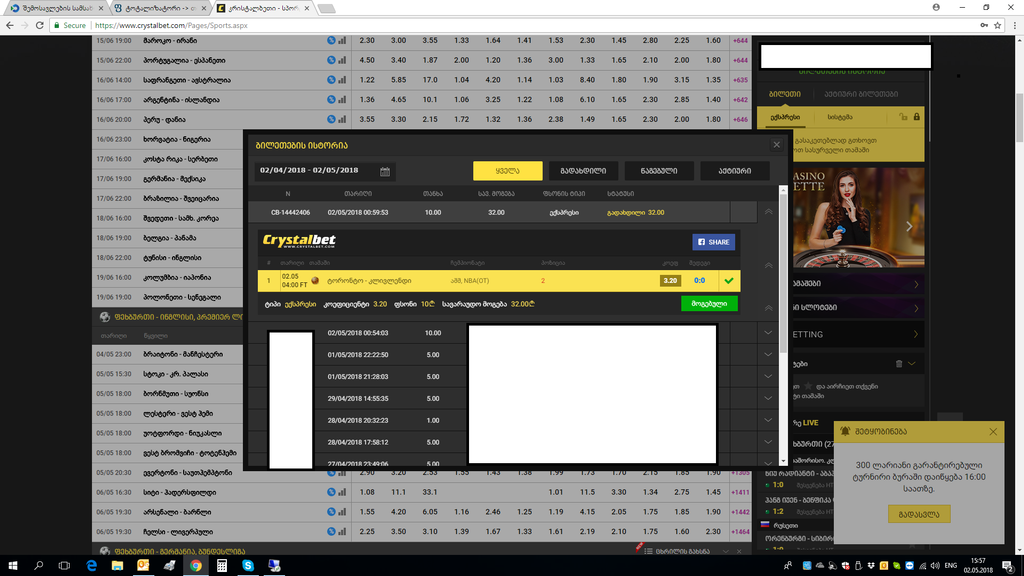Click the bell icon in notification popup
This screenshot has width=1024, height=576.
[845, 431]
